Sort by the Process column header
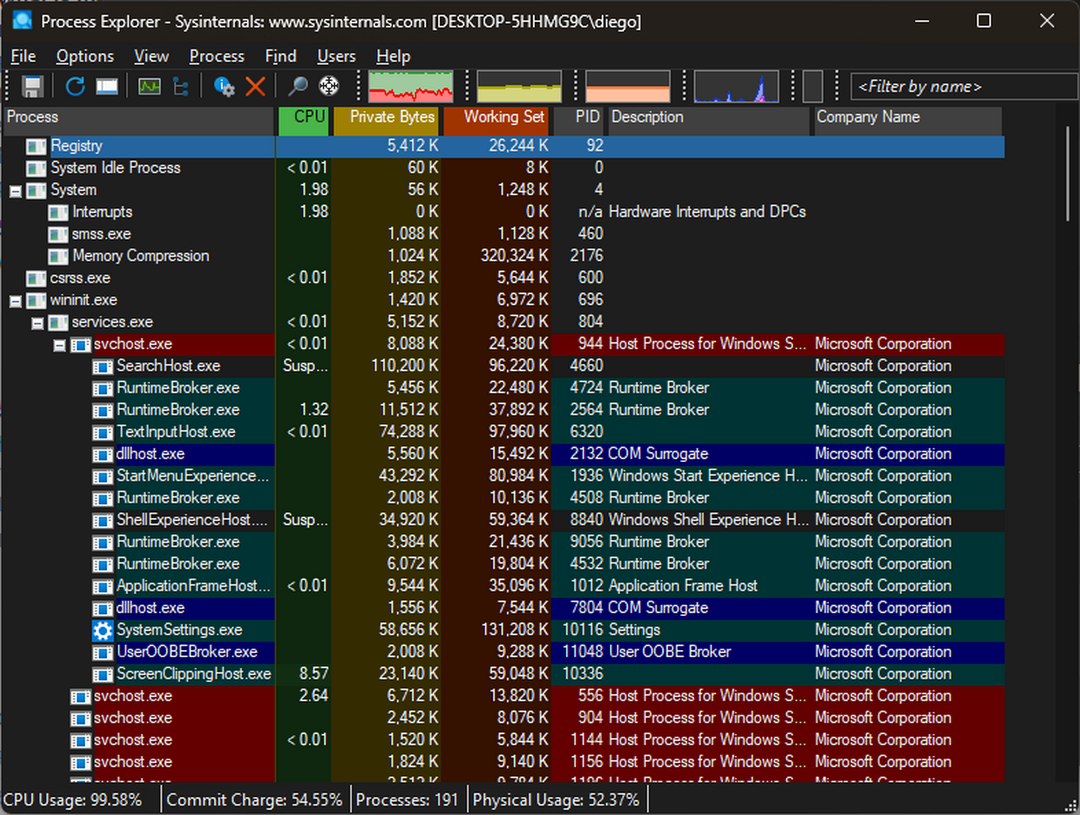This screenshot has height=815, width=1080. pyautogui.click(x=139, y=120)
